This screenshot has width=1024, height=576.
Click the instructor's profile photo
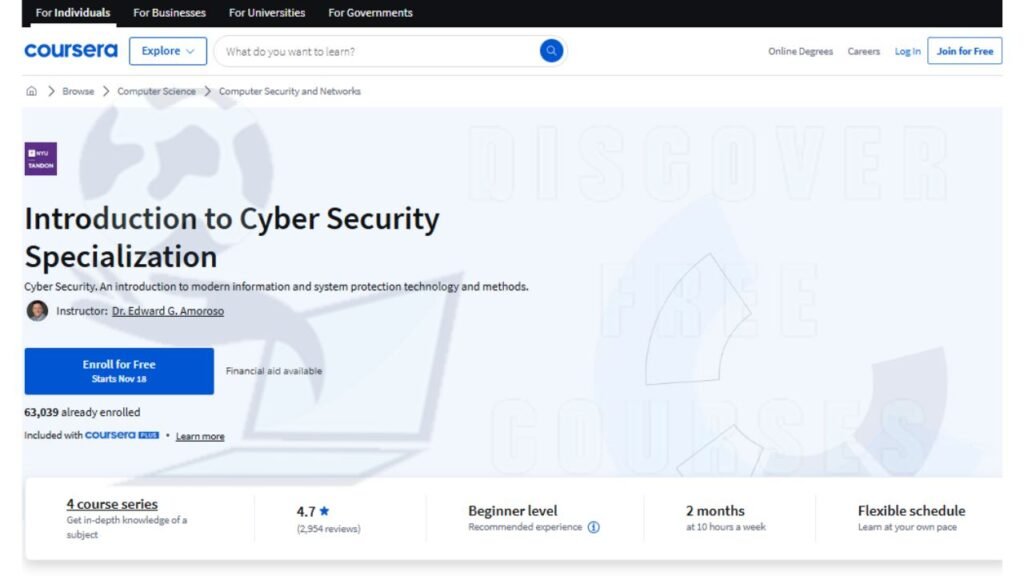click(x=37, y=311)
